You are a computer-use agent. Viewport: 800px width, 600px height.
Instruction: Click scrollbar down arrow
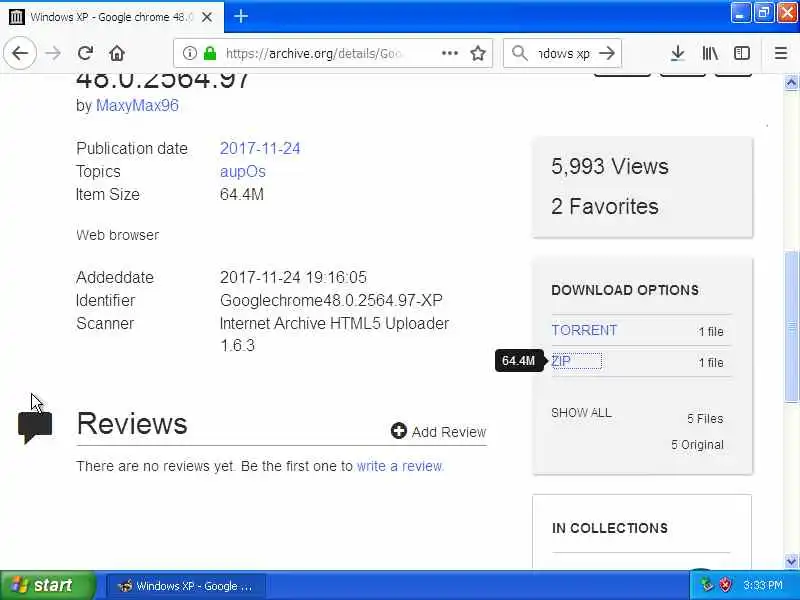(791, 561)
